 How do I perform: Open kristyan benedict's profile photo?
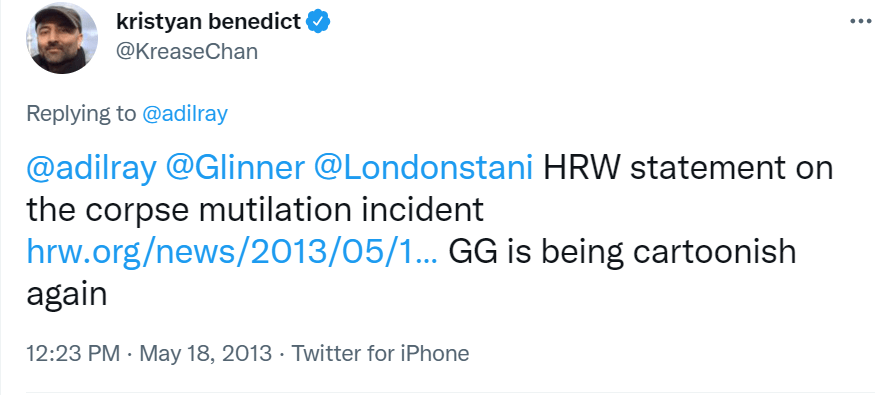click(x=61, y=38)
